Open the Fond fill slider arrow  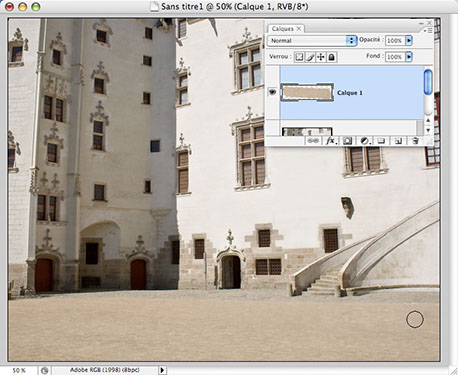(x=409, y=57)
